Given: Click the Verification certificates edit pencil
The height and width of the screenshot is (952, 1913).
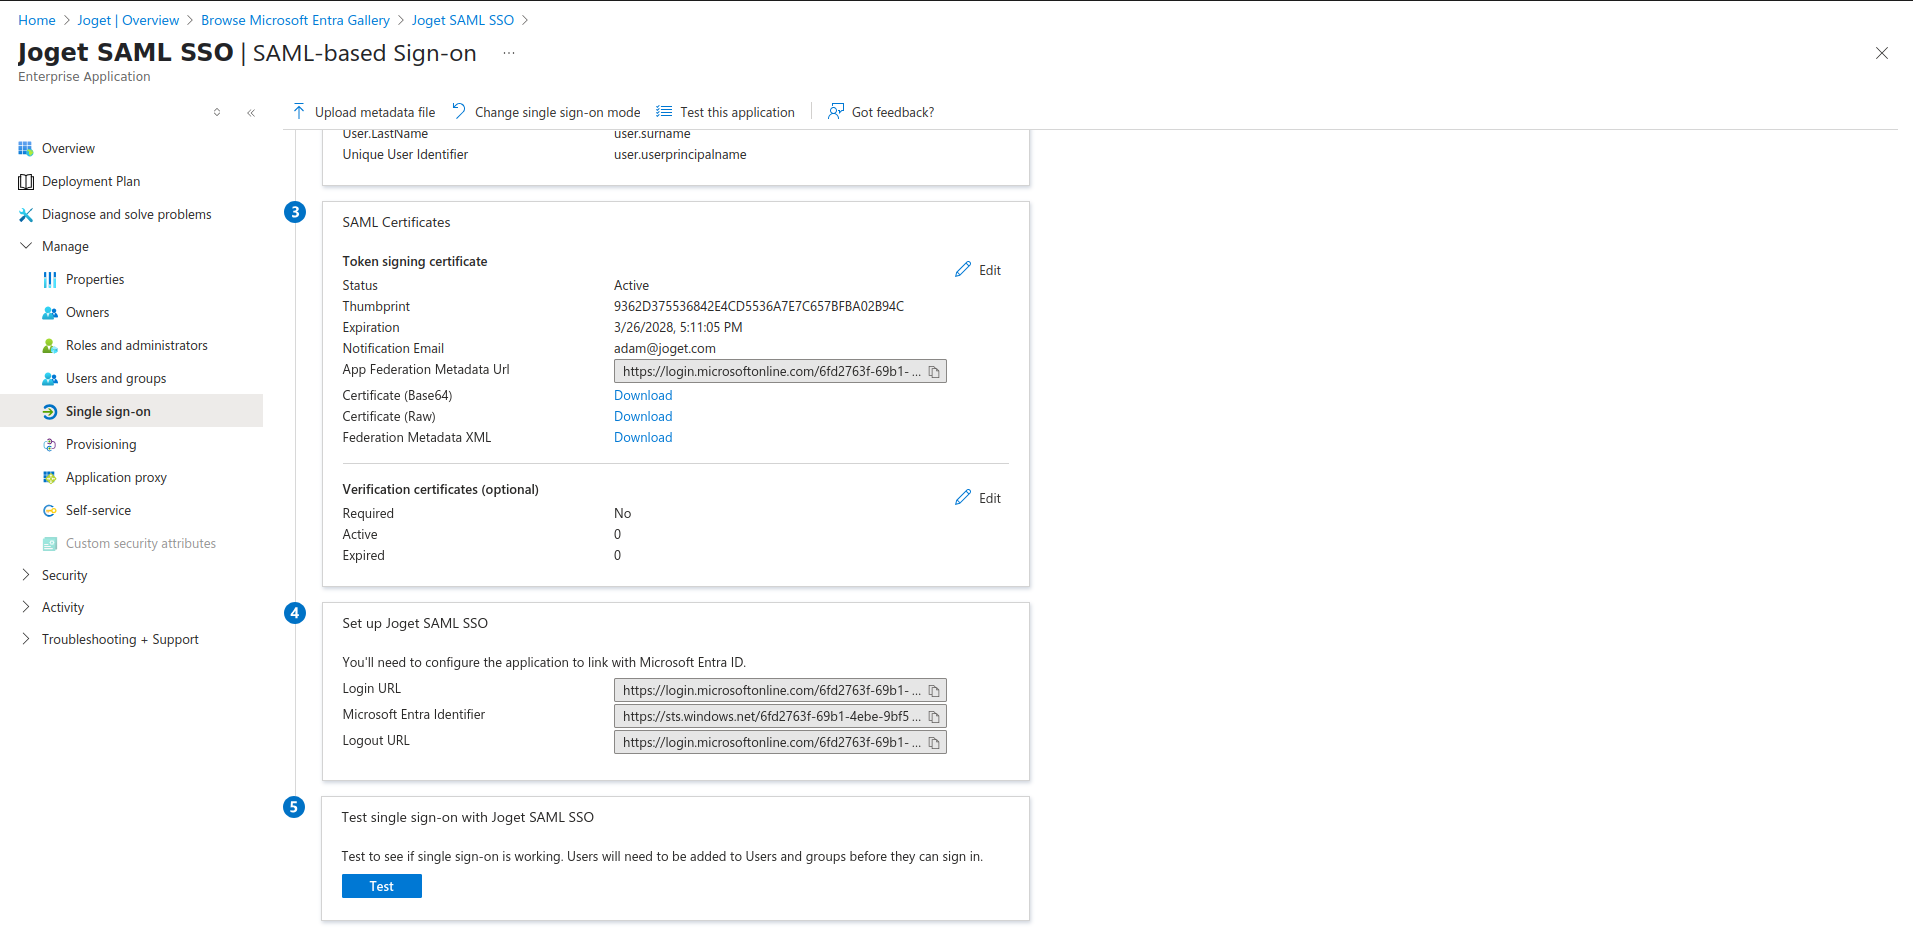Looking at the screenshot, I should coord(963,498).
